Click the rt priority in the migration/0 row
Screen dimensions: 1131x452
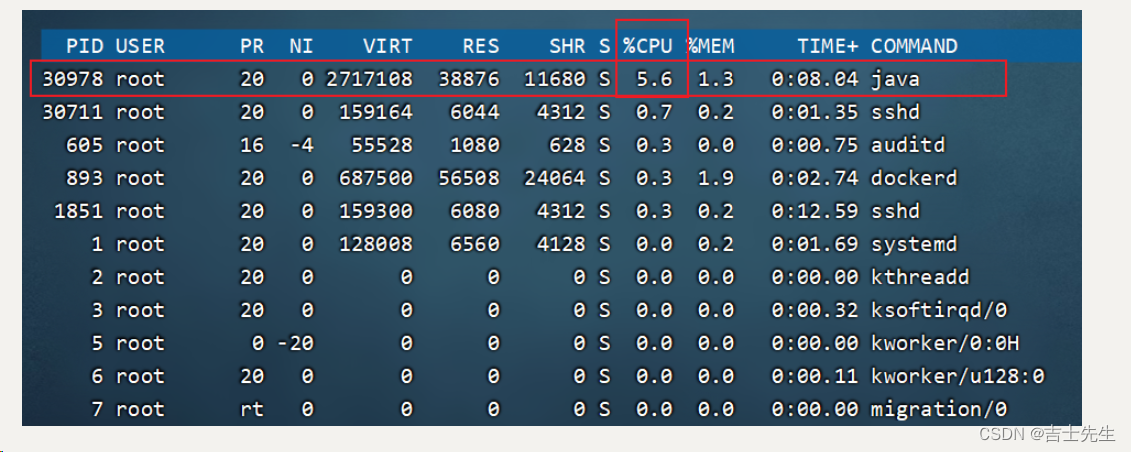[252, 409]
